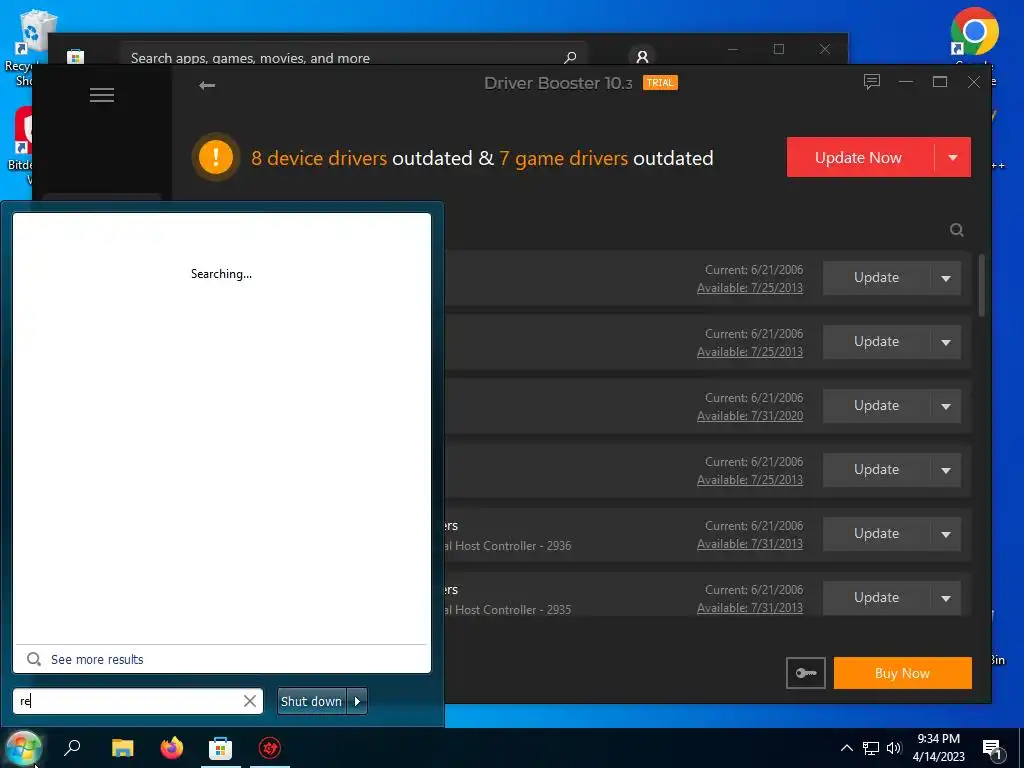Click the 8 device drivers text
This screenshot has height=768, width=1024.
click(x=319, y=158)
